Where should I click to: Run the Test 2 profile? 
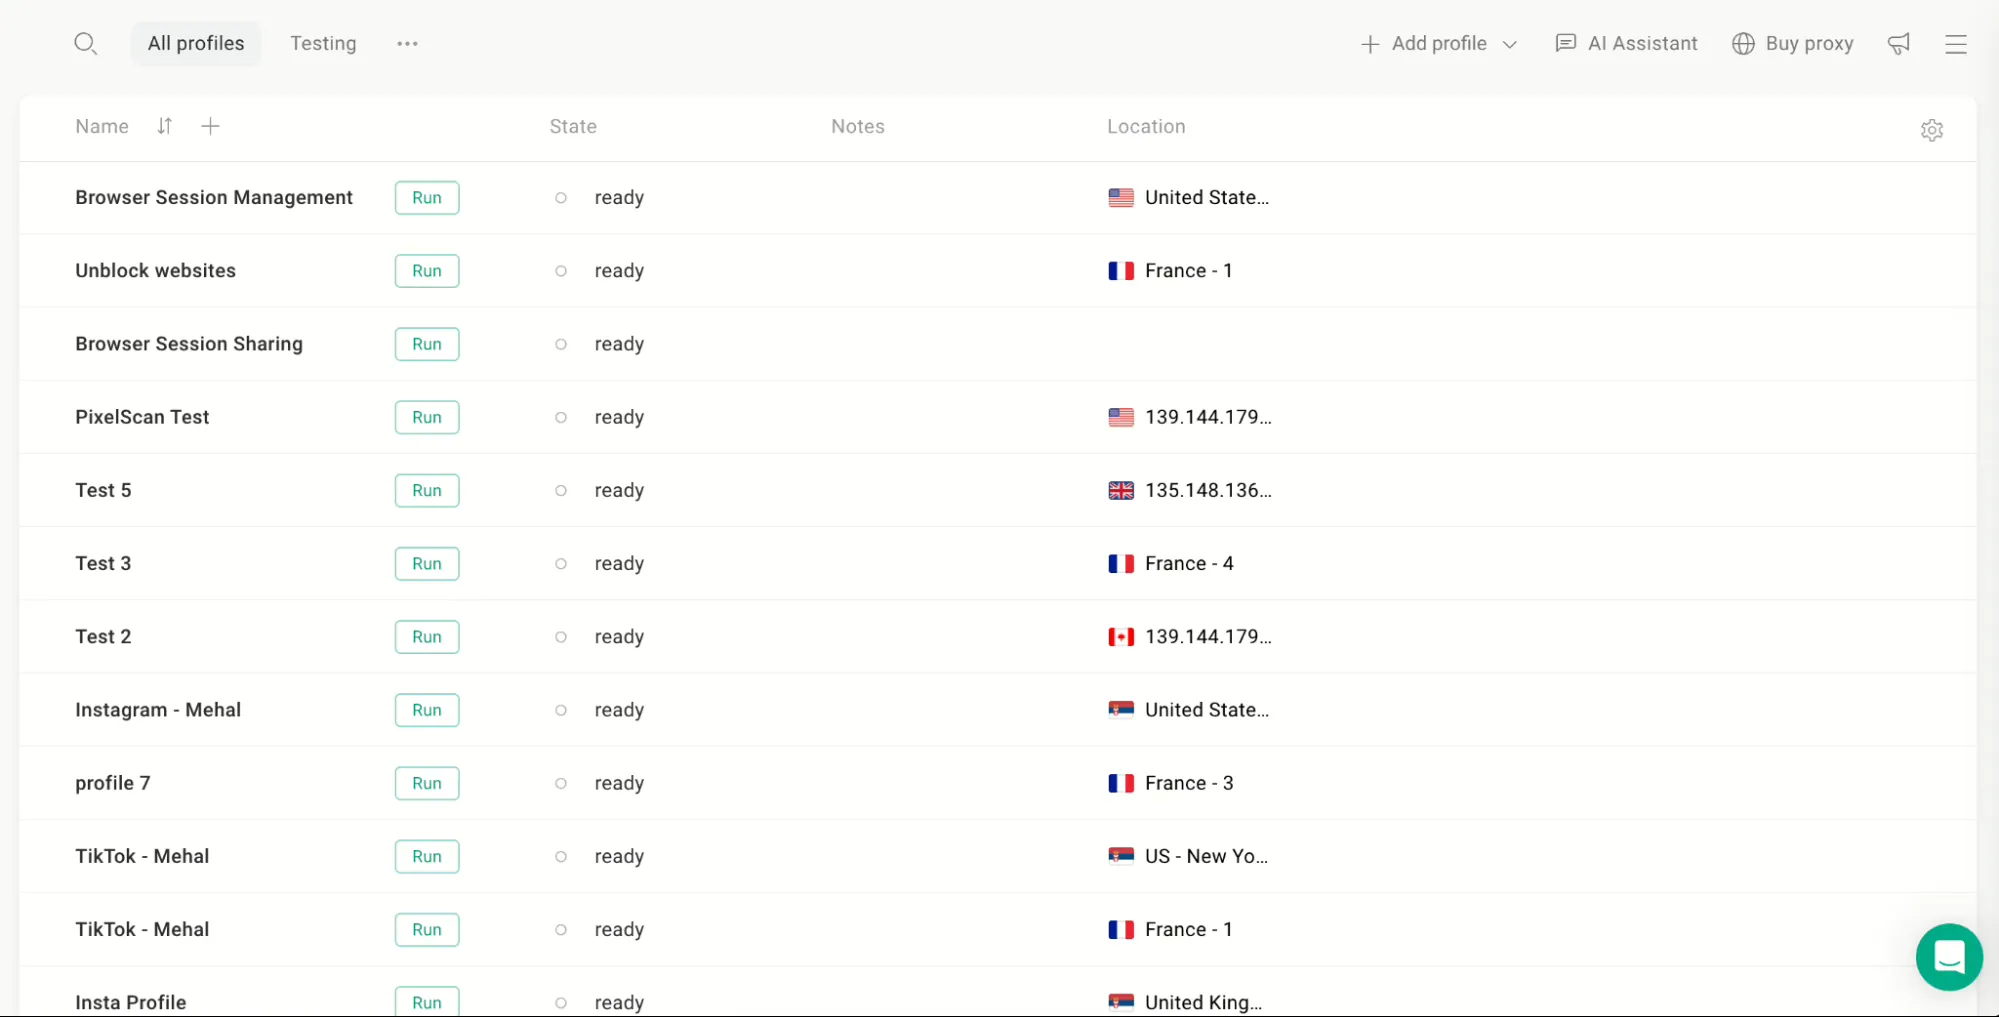click(x=427, y=637)
